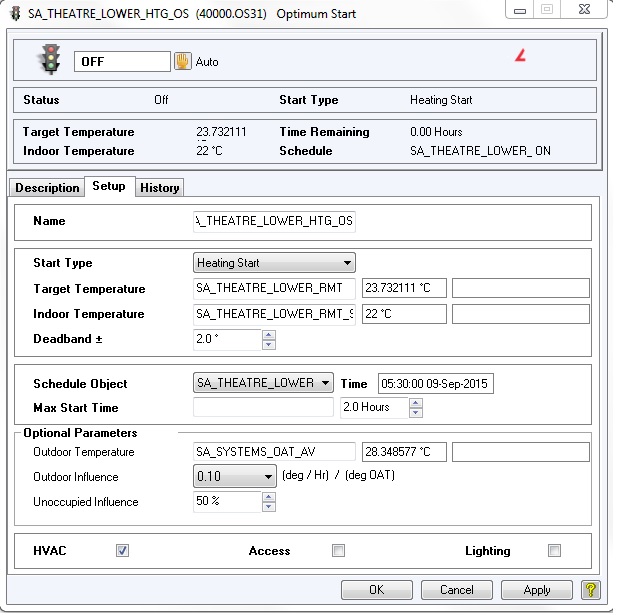Click the empty field beside Indoor Temperature value
617x615 pixels.
point(521,314)
